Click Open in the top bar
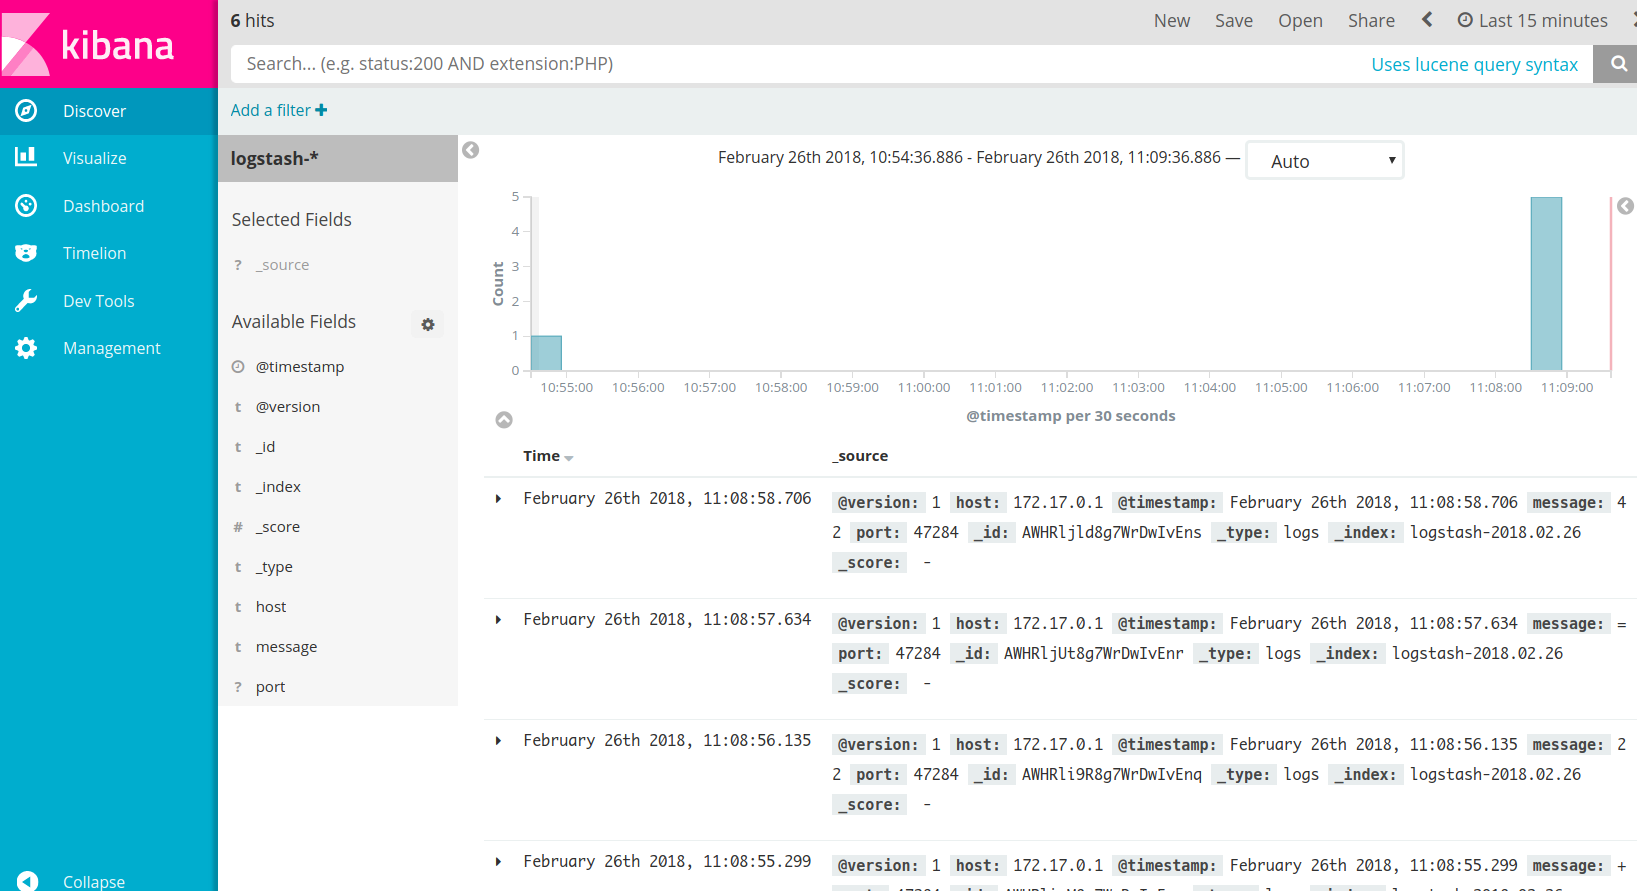The image size is (1637, 891). pos(1300,20)
